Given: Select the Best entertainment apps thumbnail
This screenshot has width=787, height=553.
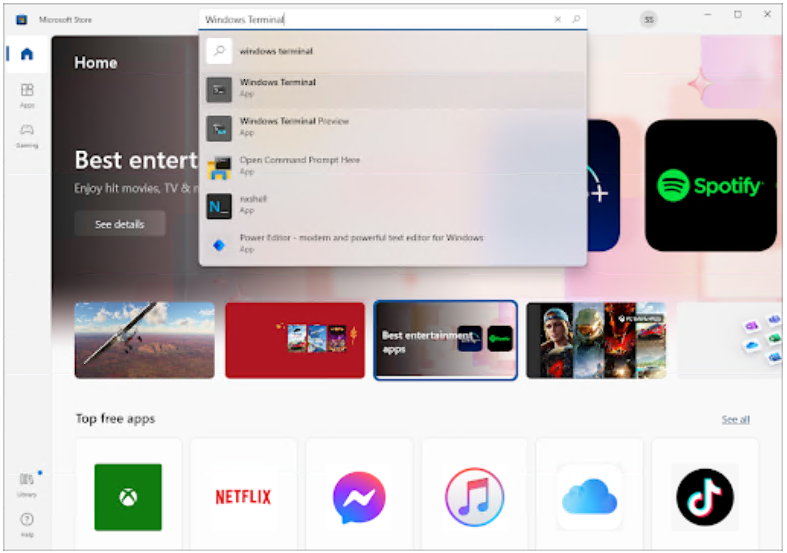Looking at the screenshot, I should coord(445,340).
